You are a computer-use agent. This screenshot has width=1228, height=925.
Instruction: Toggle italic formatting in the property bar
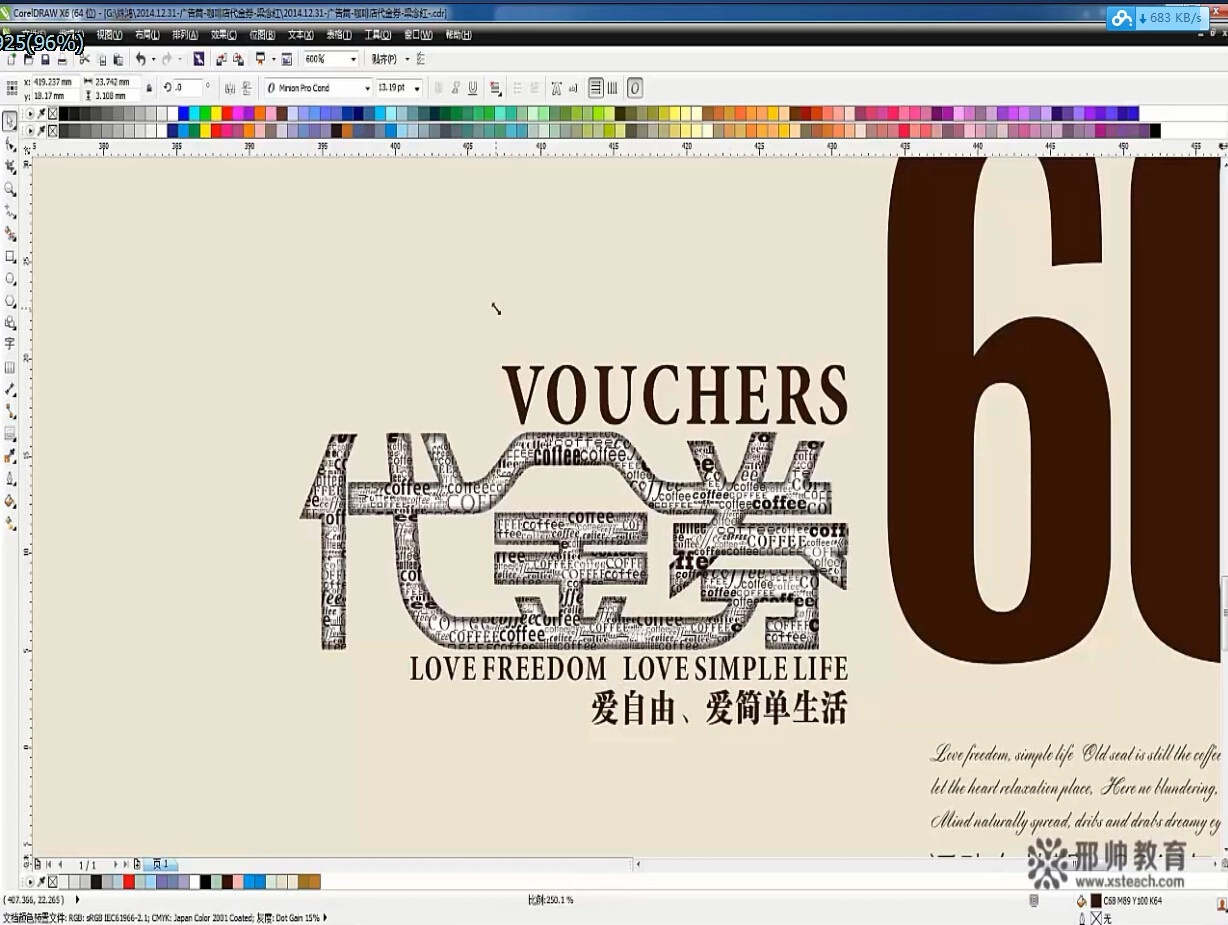pyautogui.click(x=454, y=88)
